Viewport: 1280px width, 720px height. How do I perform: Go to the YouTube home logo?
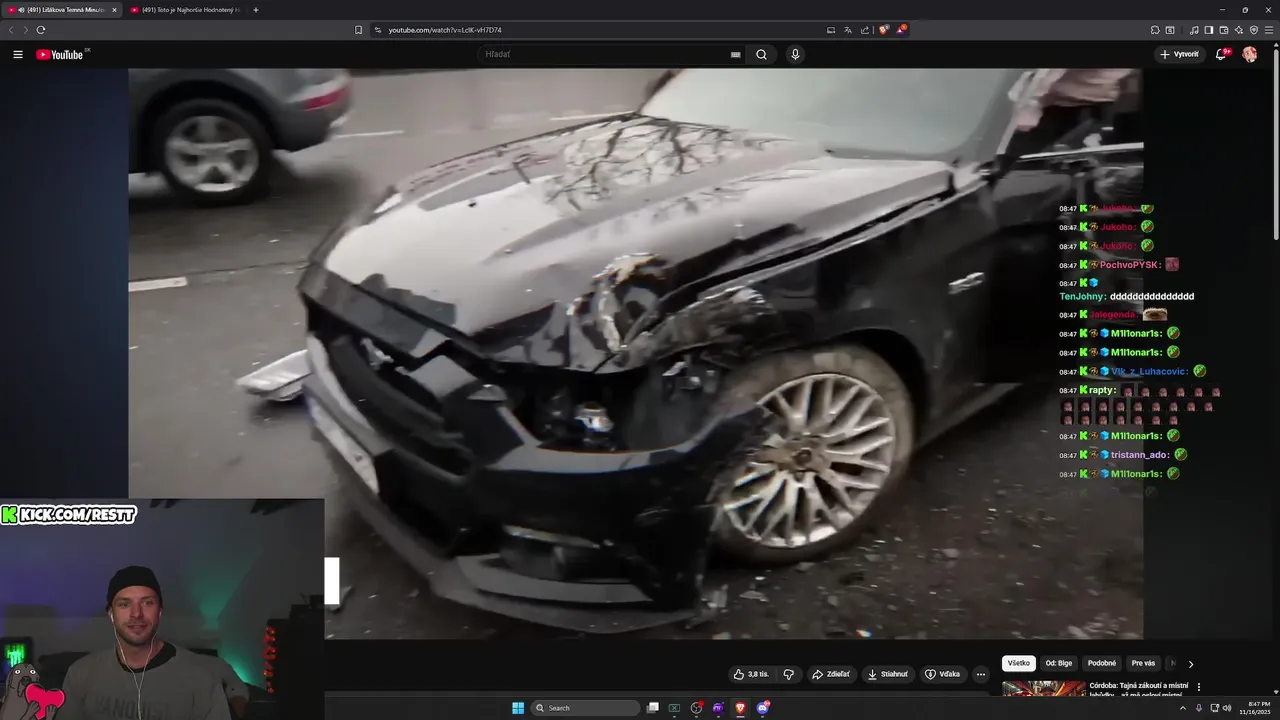60,54
